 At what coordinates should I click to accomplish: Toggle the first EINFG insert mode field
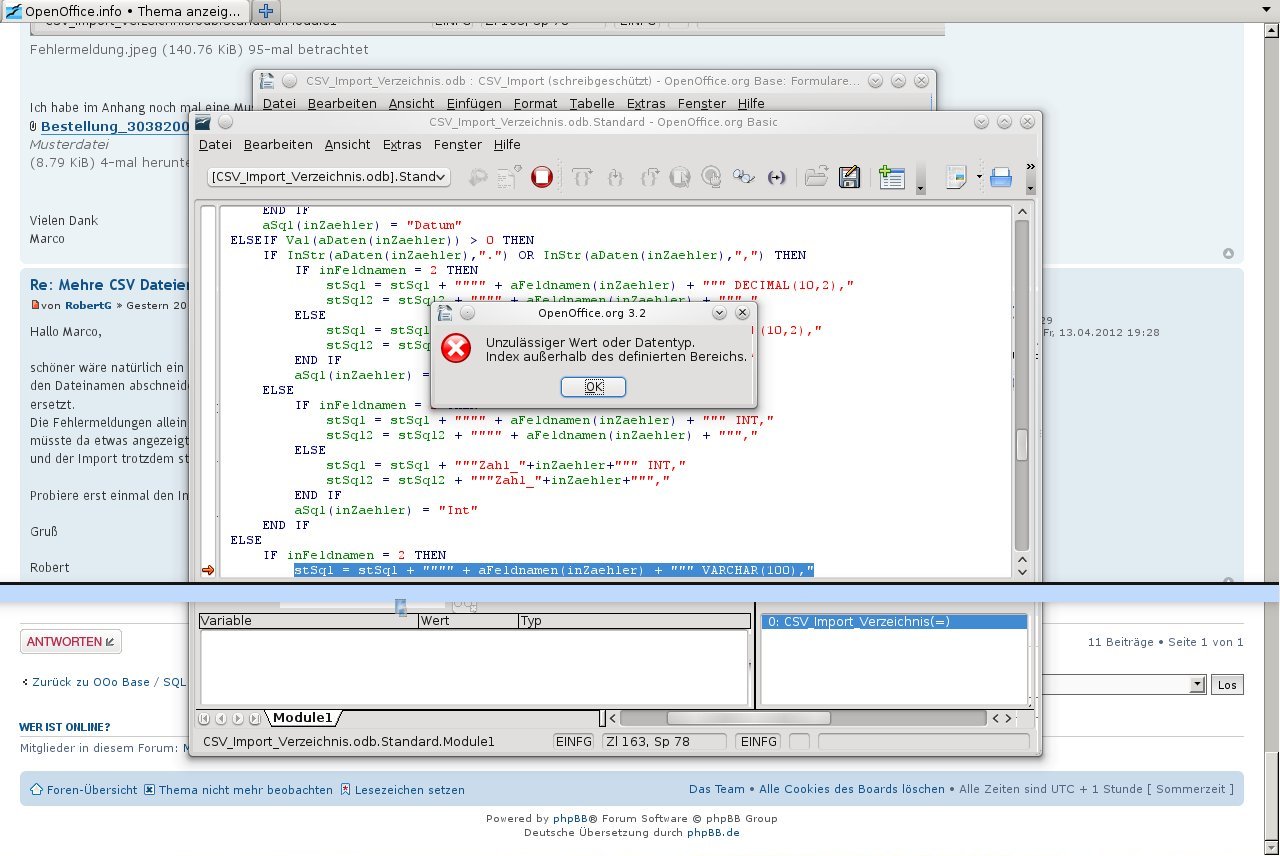574,742
